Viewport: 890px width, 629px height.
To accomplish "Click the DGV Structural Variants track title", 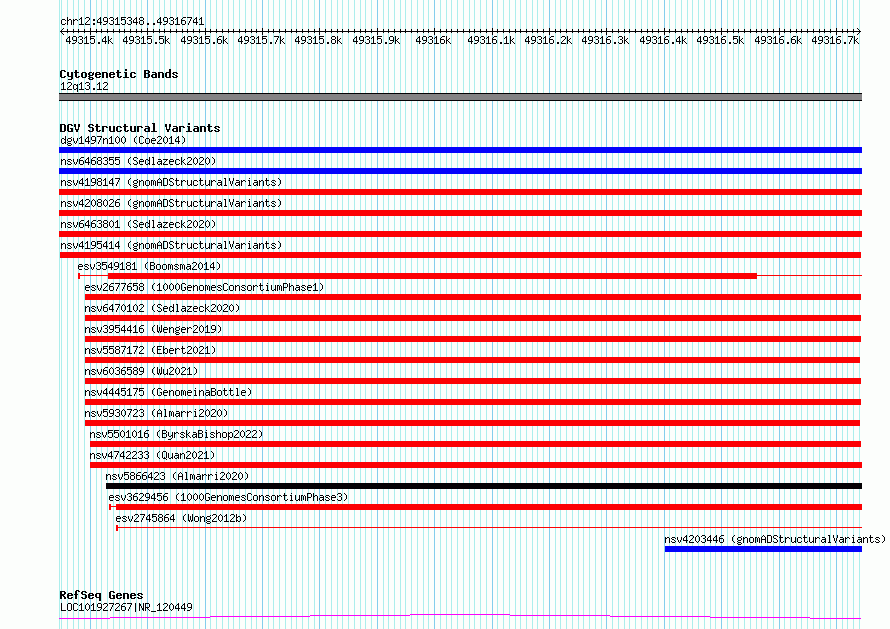I will pyautogui.click(x=140, y=128).
